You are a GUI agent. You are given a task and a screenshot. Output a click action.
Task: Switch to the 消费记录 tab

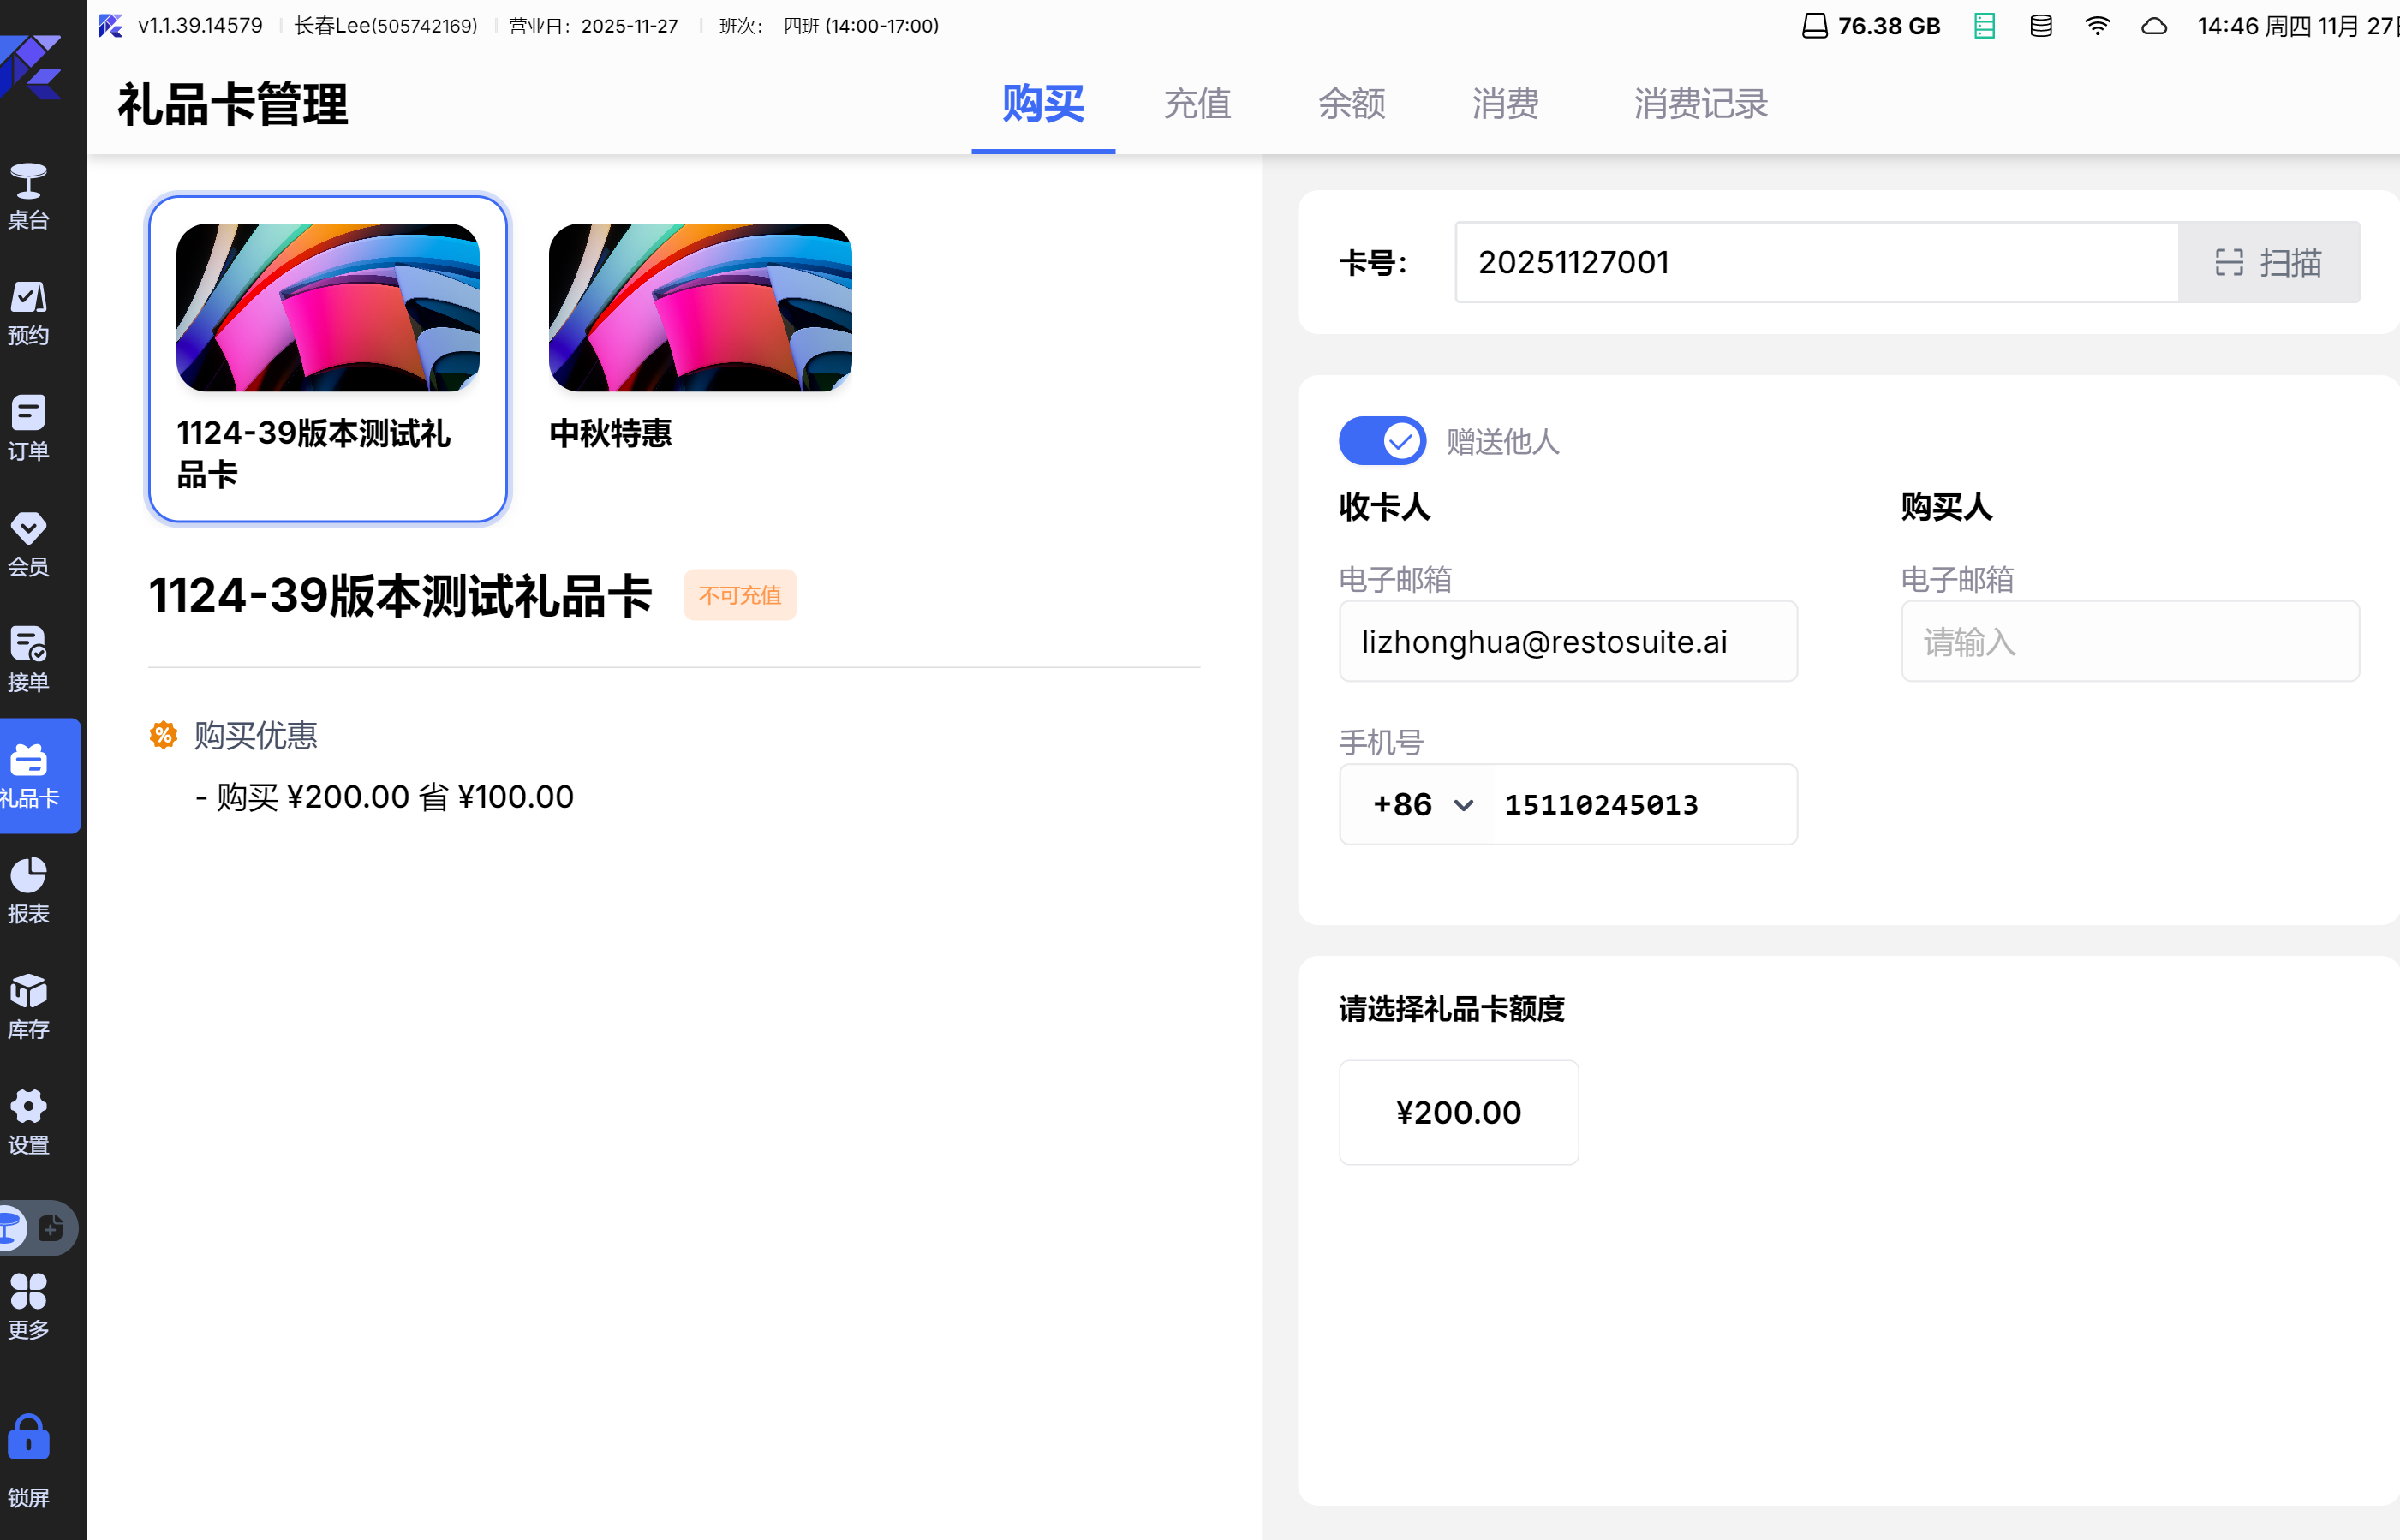pyautogui.click(x=1700, y=104)
